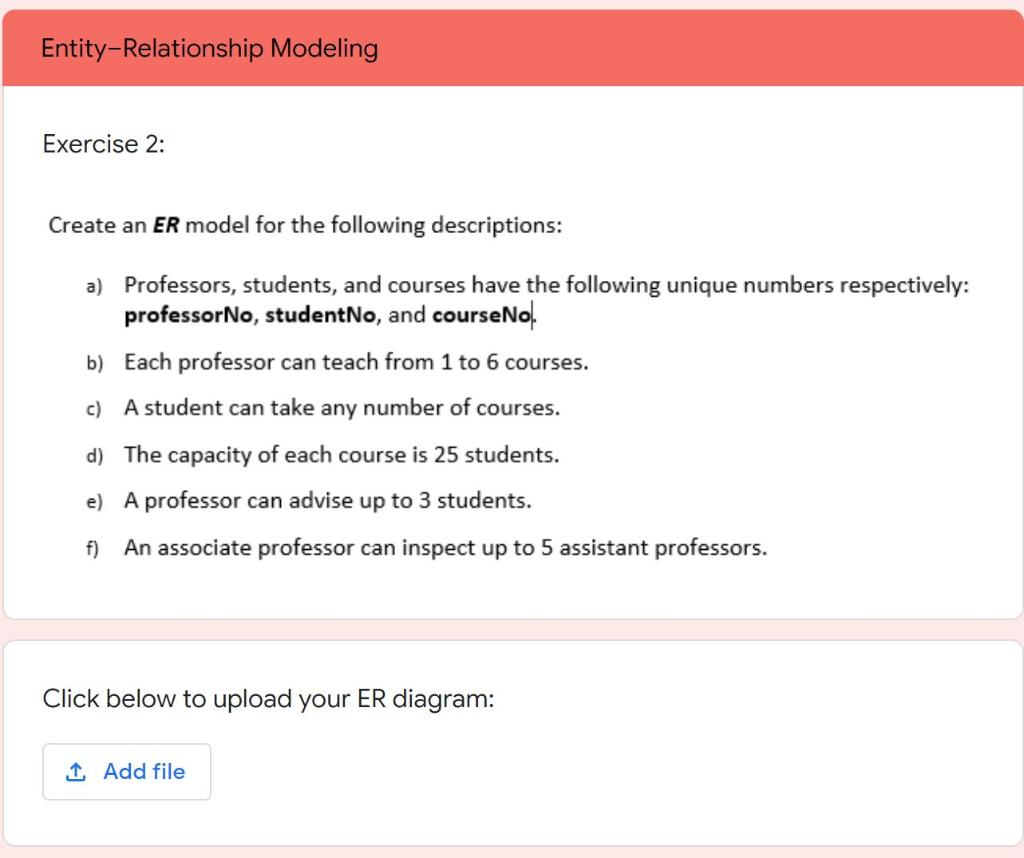Click the "A professor can advise" line

point(327,501)
